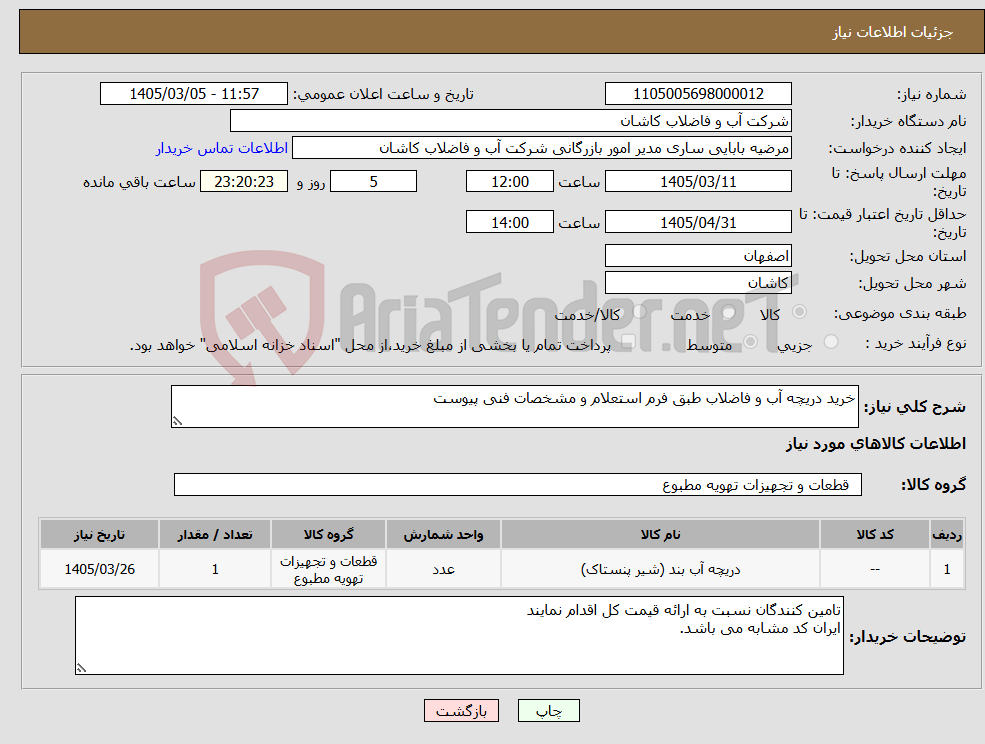Click the چاپ print button
Viewport: 985px width, 744px height.
(548, 711)
